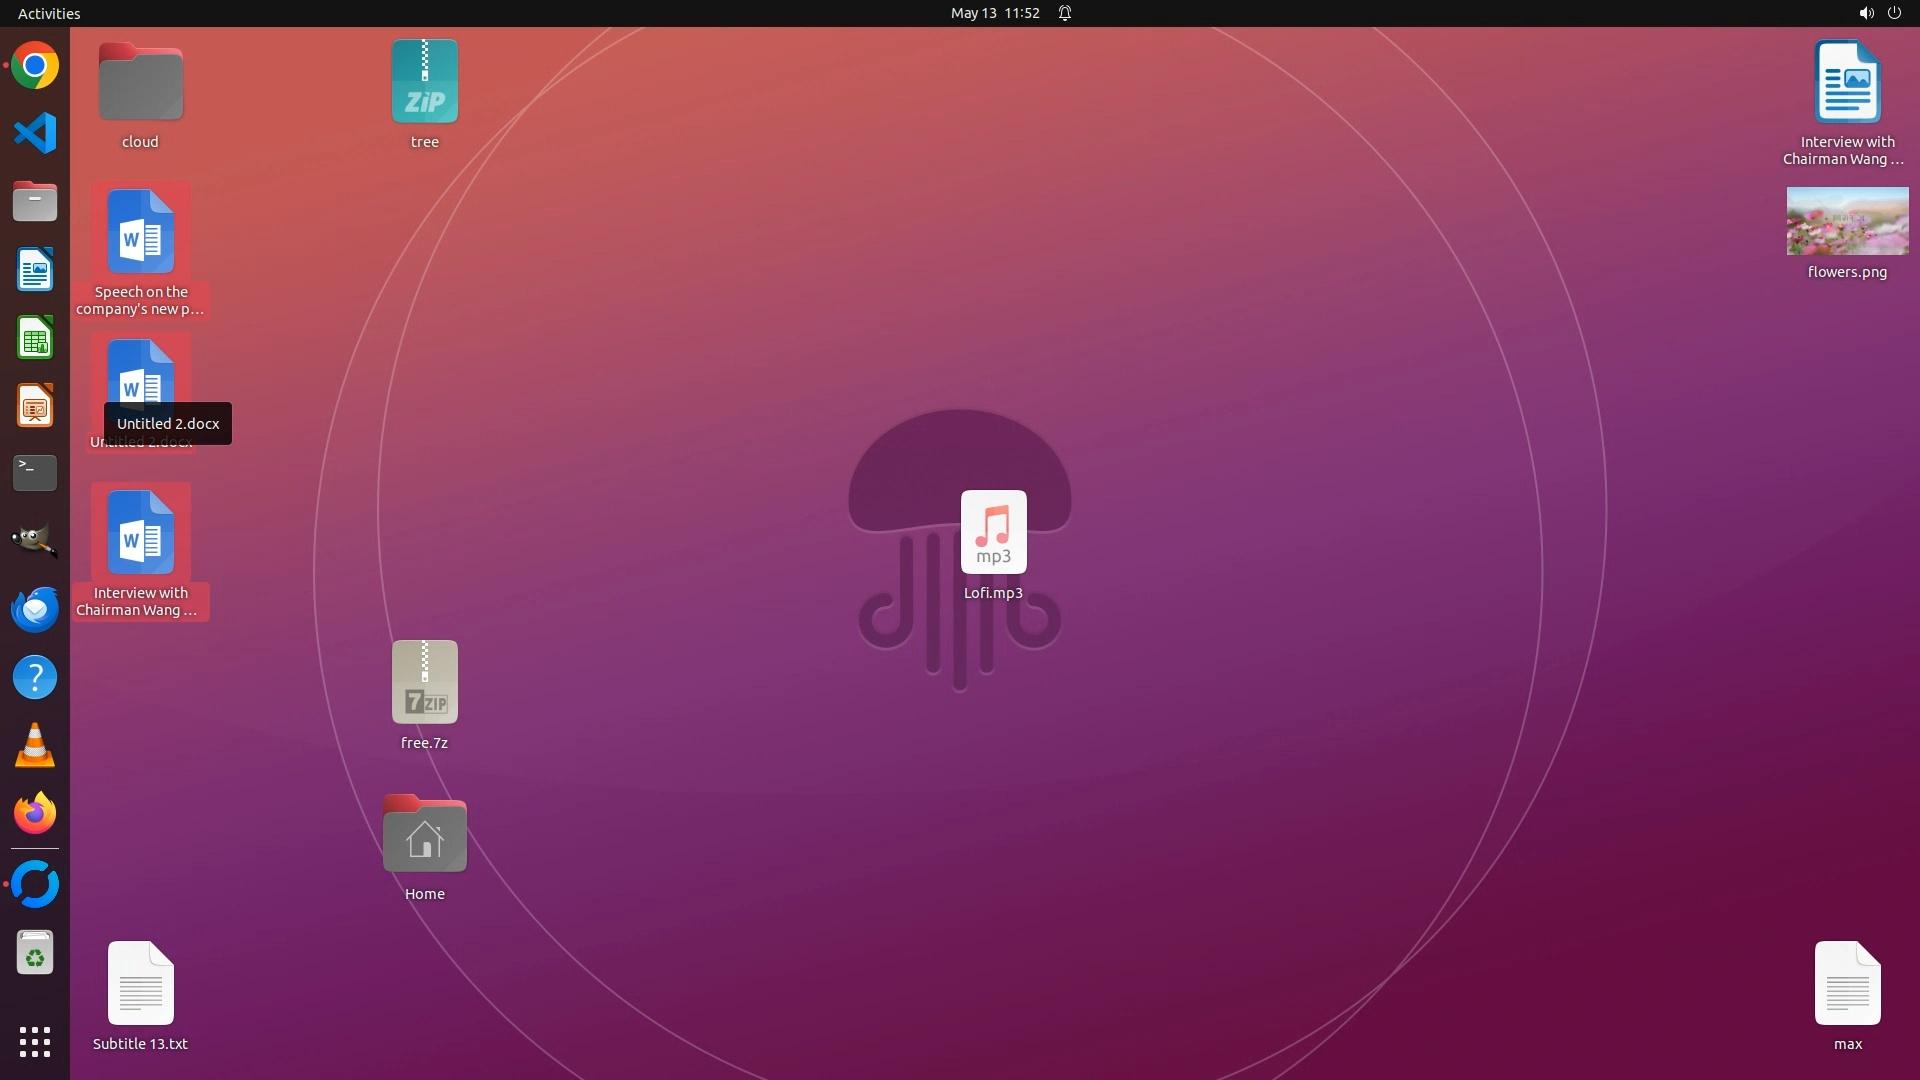This screenshot has height=1080, width=1920.
Task: Open Firefox browser from the dock
Action: point(35,814)
